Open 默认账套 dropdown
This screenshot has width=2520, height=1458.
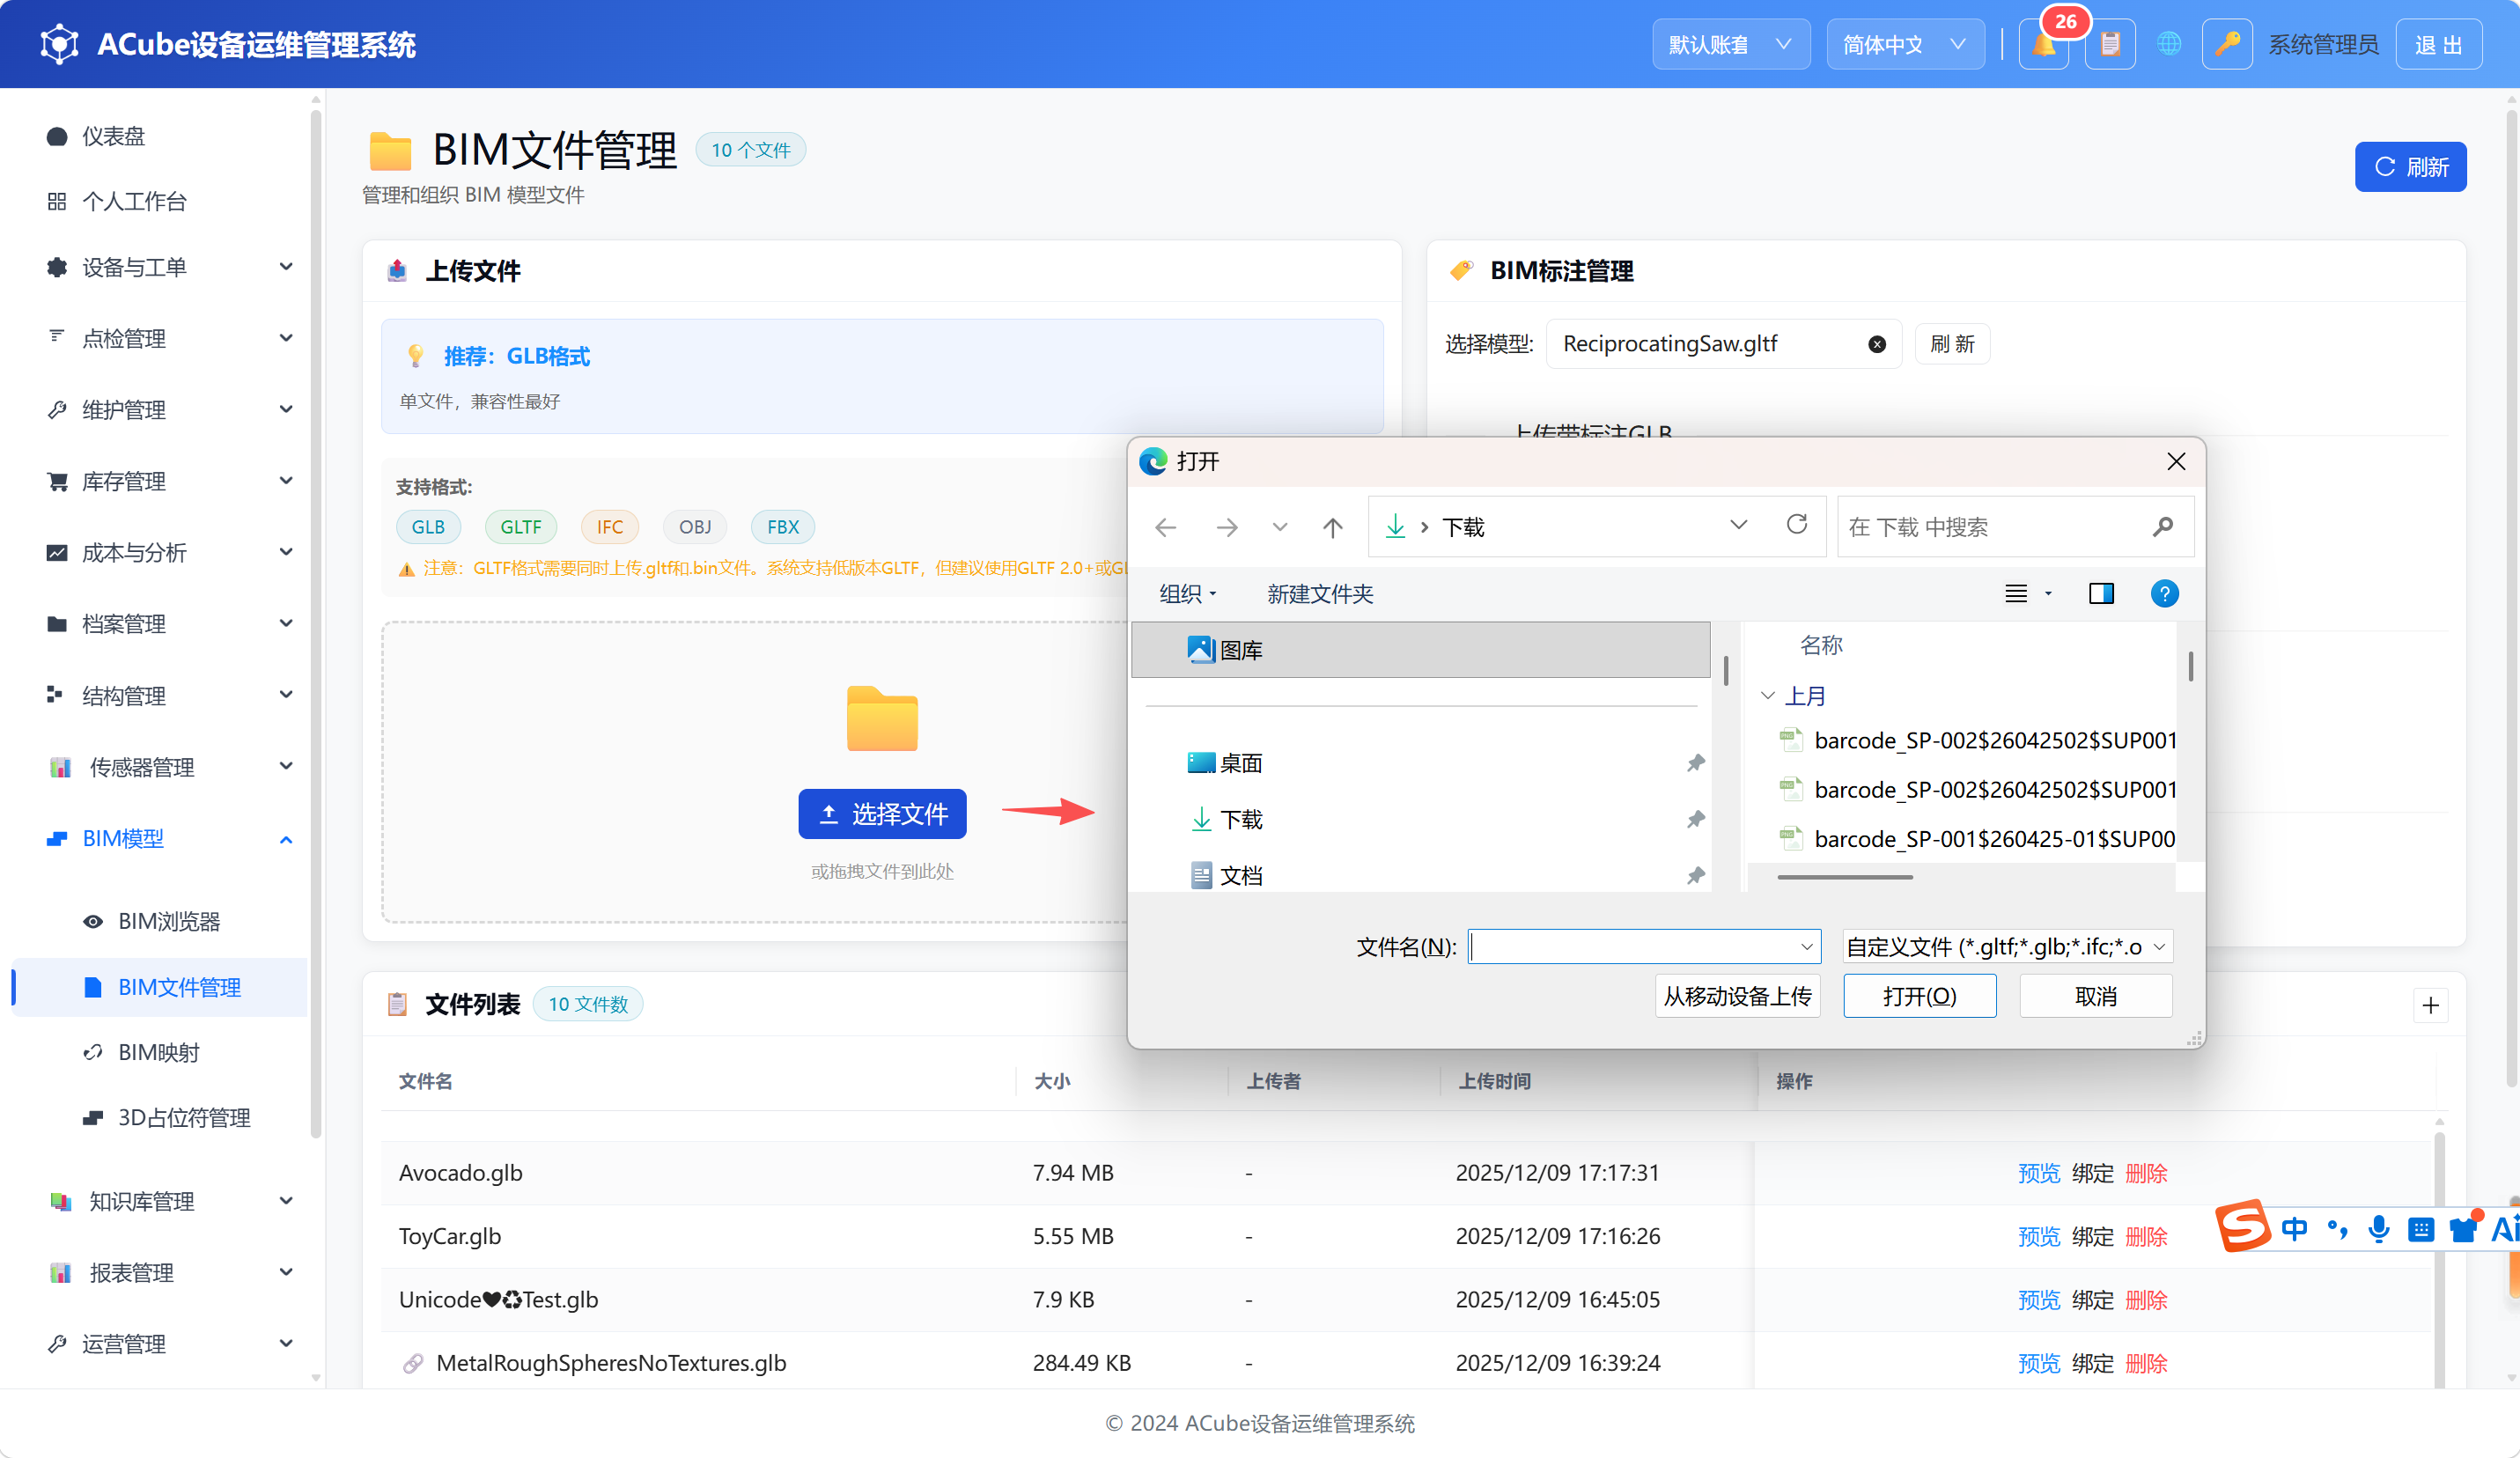1730,45
